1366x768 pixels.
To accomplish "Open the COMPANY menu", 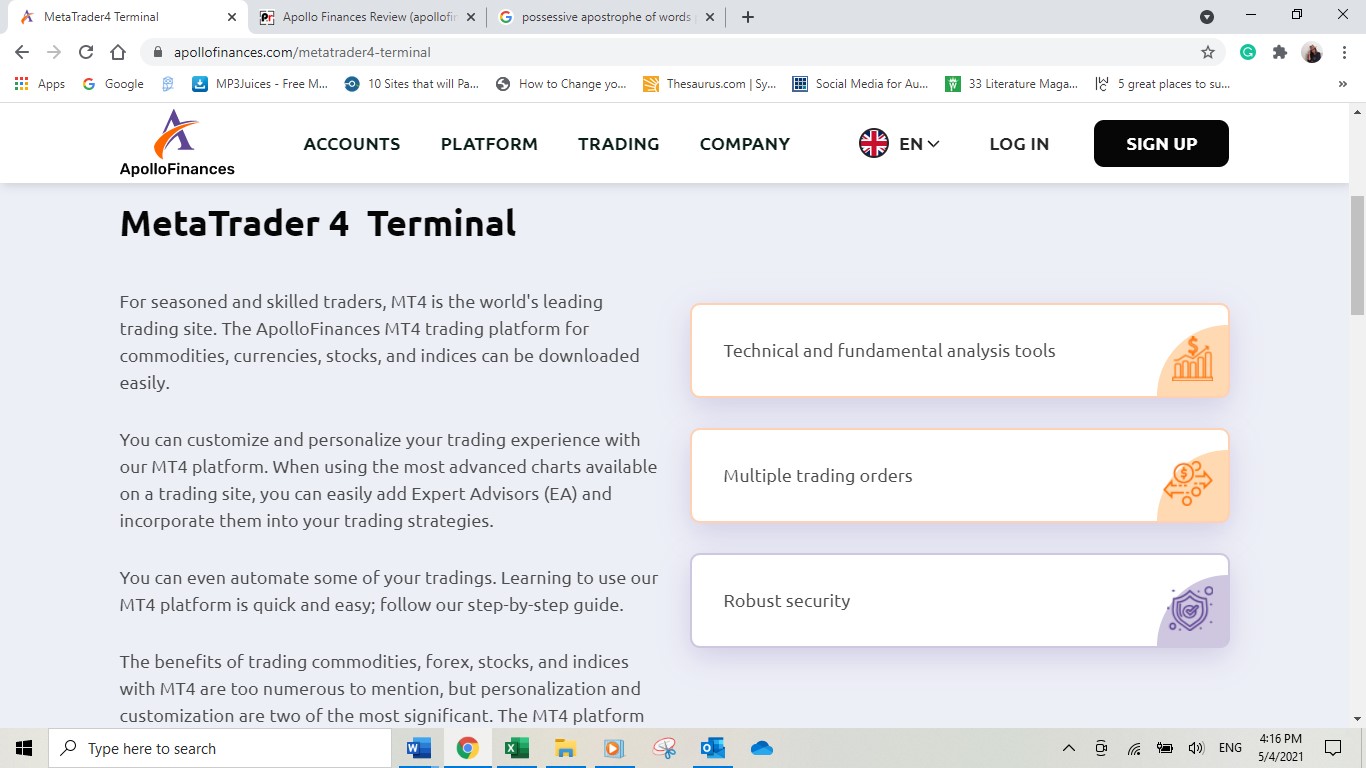I will 745,144.
